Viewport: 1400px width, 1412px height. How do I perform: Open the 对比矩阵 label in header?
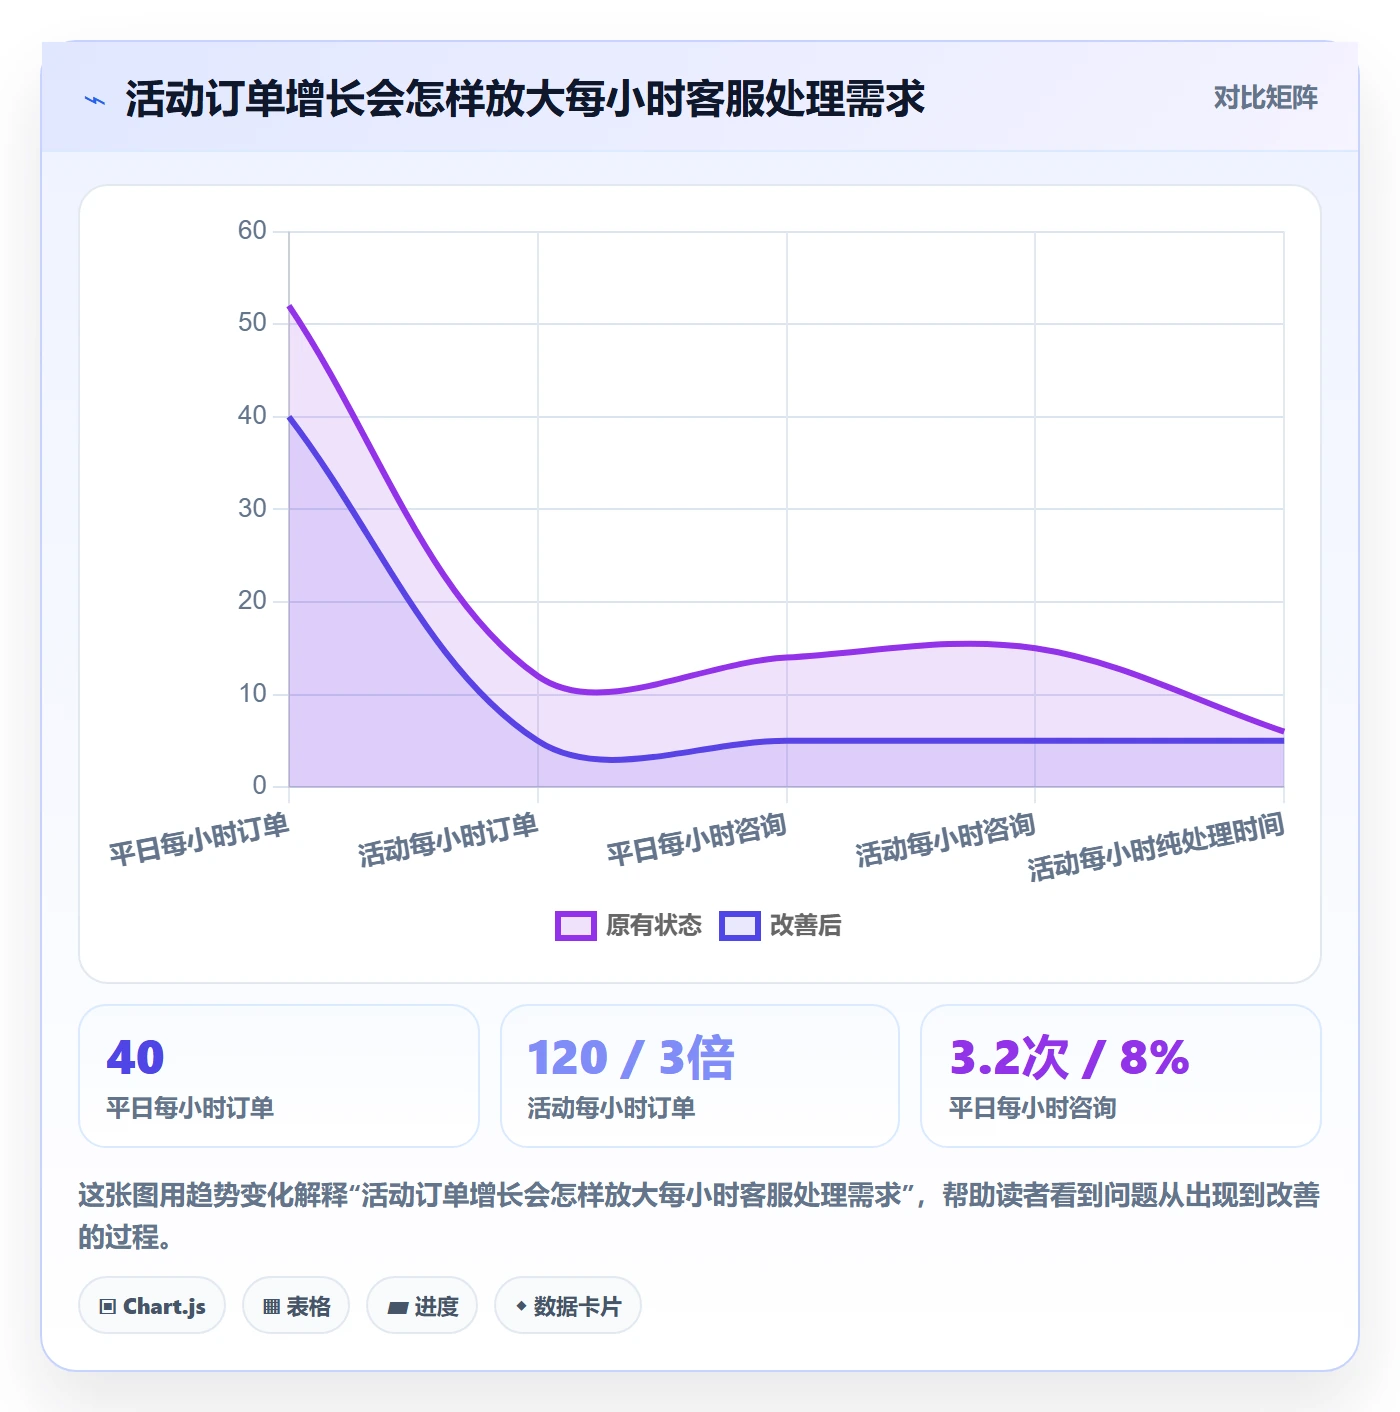coord(1265,98)
